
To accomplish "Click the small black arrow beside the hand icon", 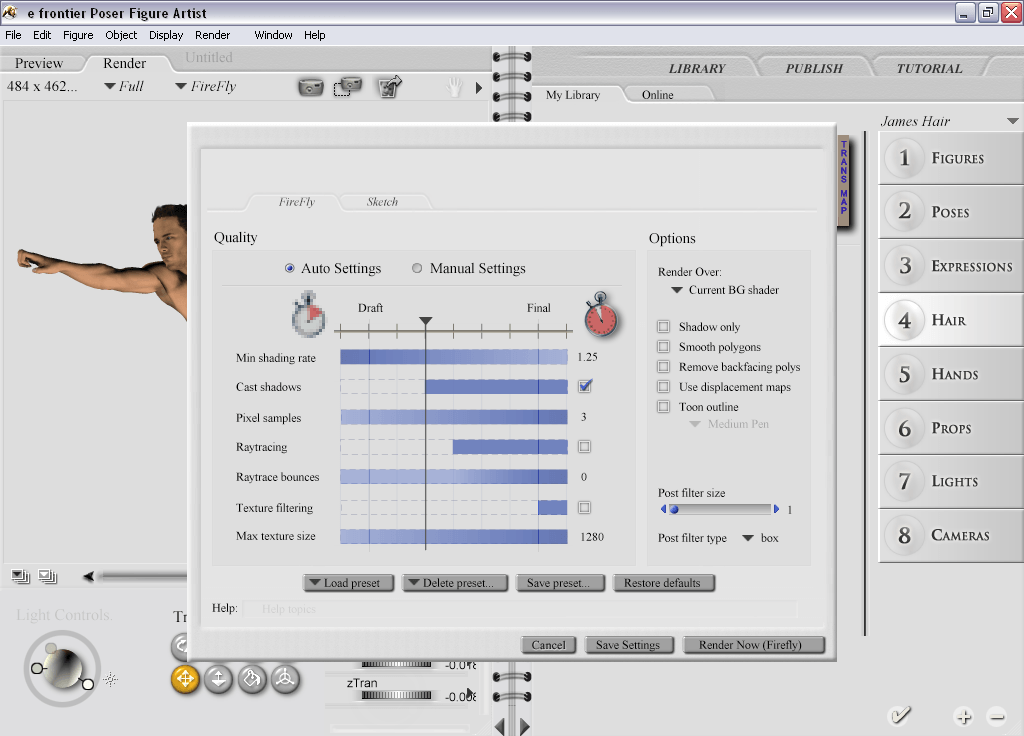I will point(479,88).
